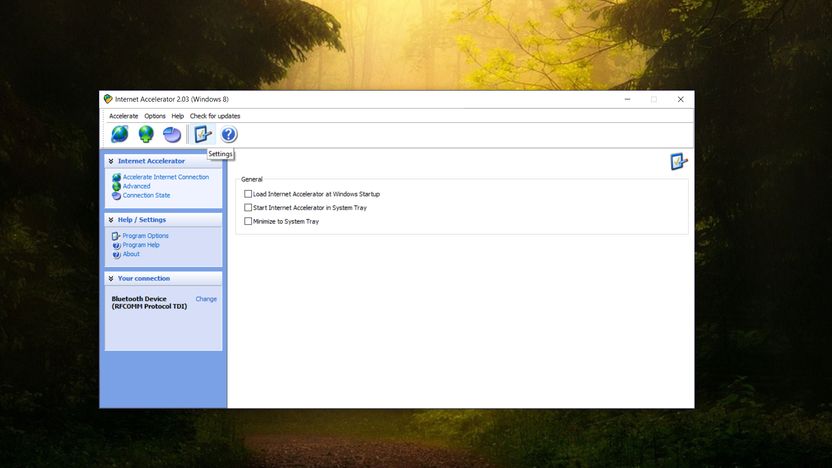Click the Internet Accelerator title bar app icon

click(108, 99)
